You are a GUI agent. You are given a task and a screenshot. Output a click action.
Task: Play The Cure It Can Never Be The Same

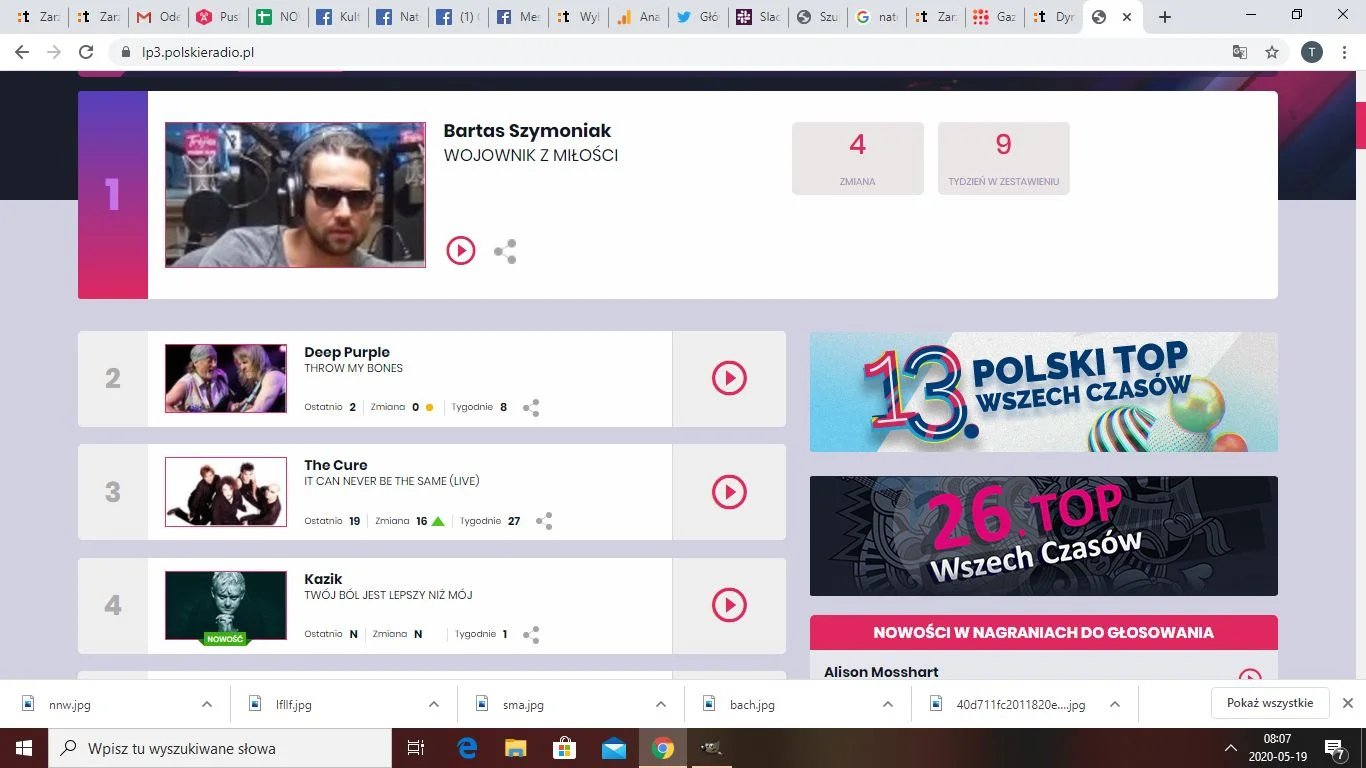coord(729,492)
